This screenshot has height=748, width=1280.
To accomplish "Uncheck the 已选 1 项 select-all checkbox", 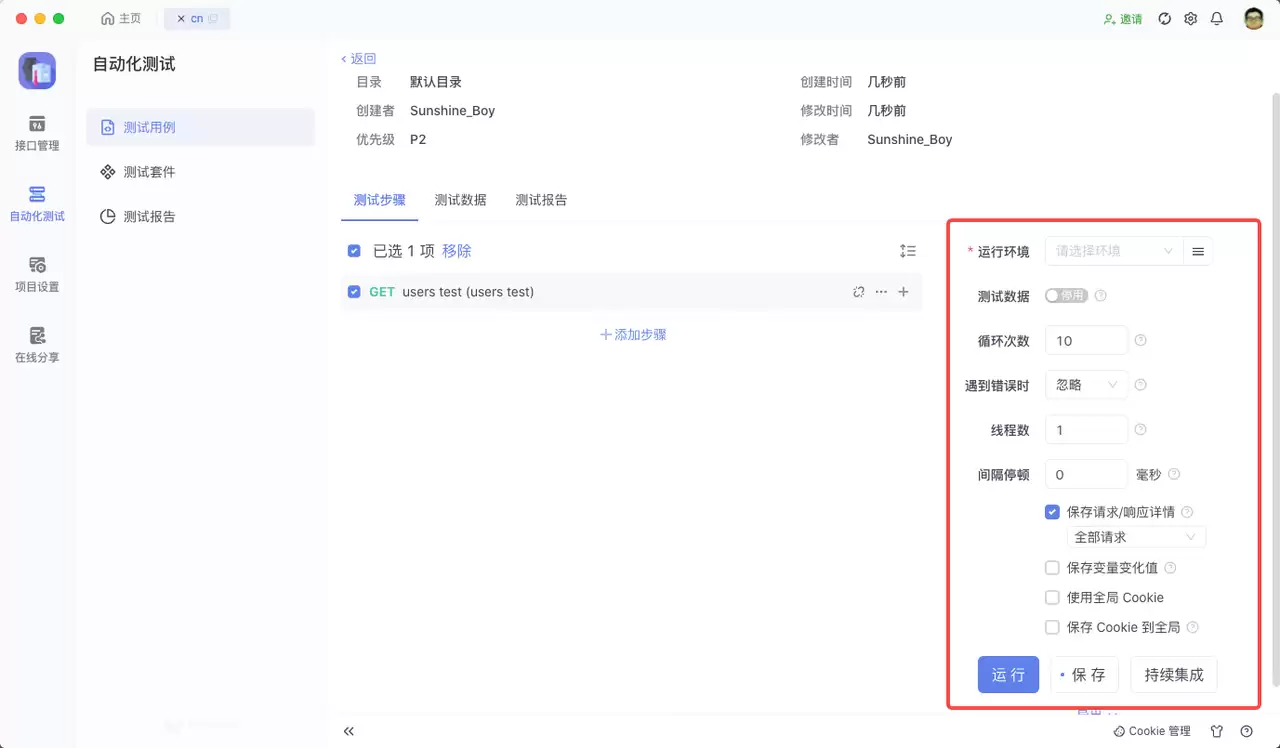I will point(354,251).
